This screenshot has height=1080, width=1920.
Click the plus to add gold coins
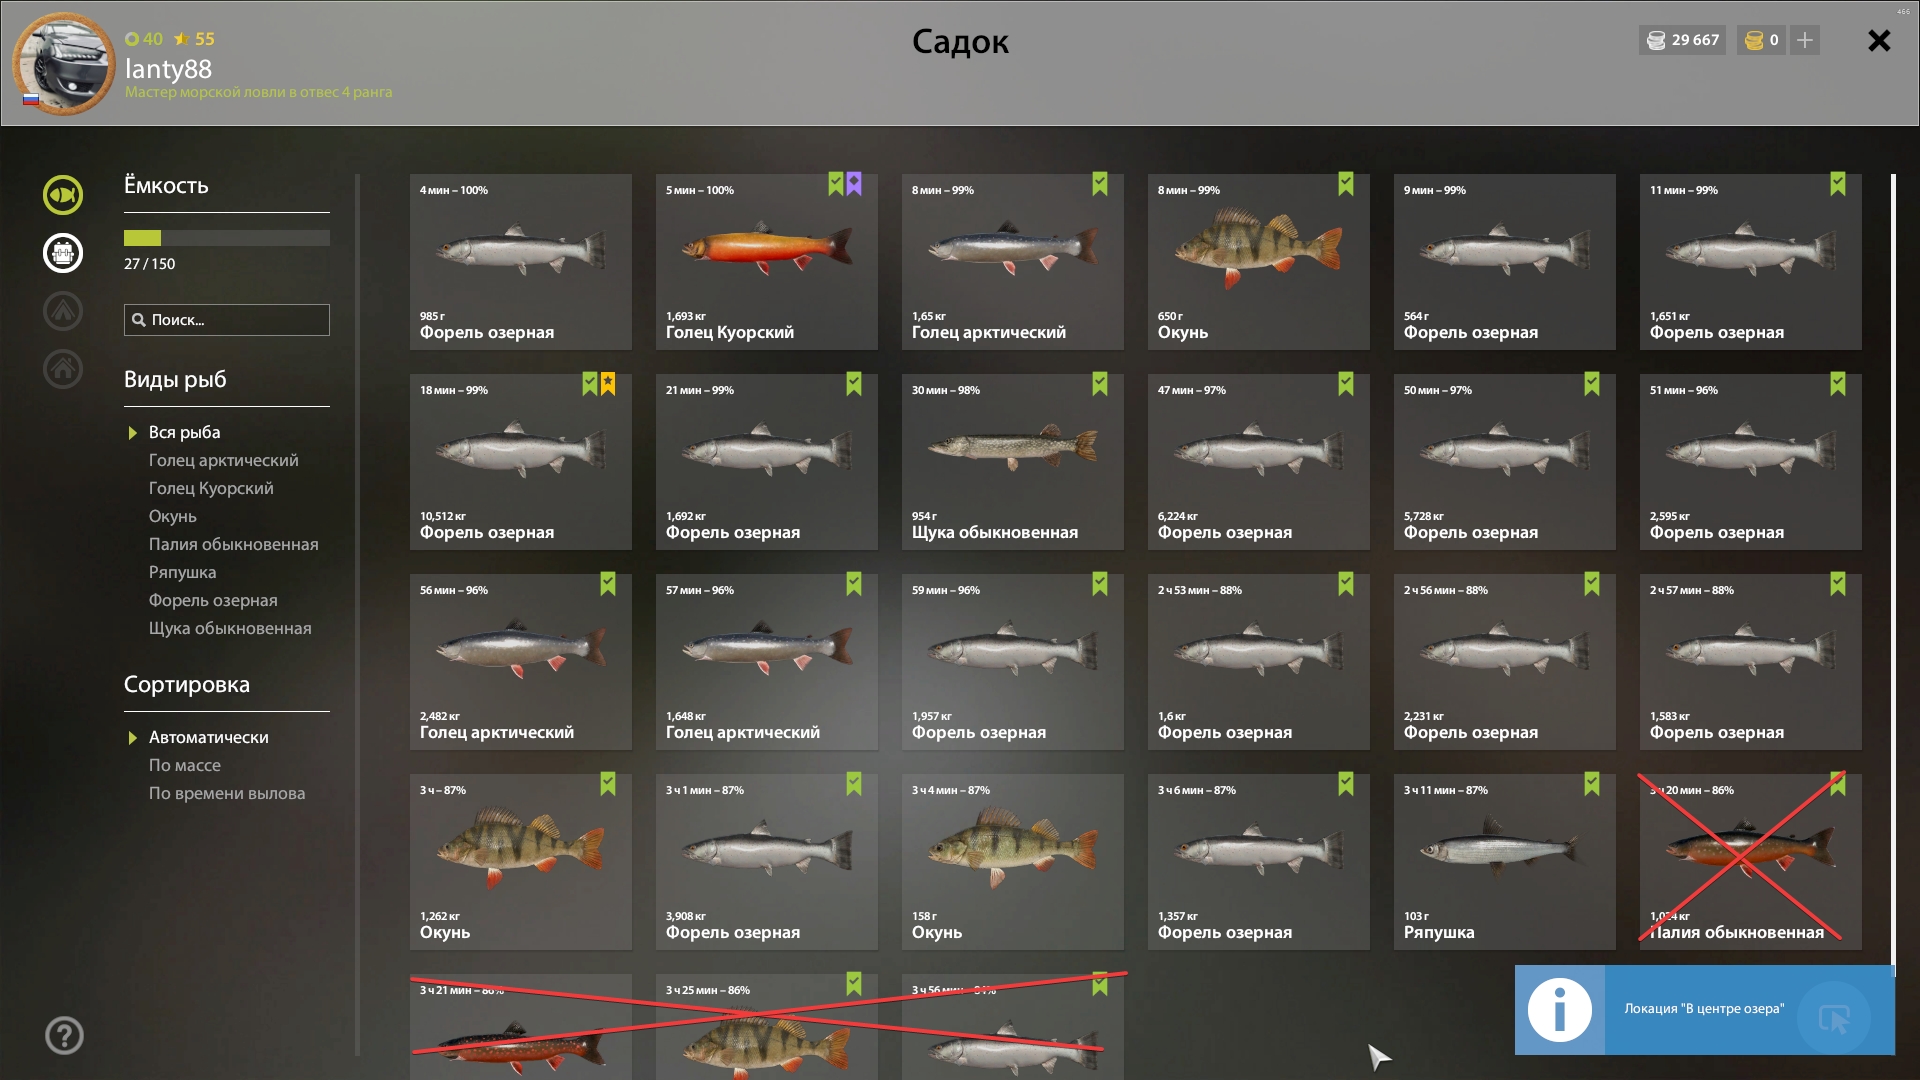[1805, 40]
